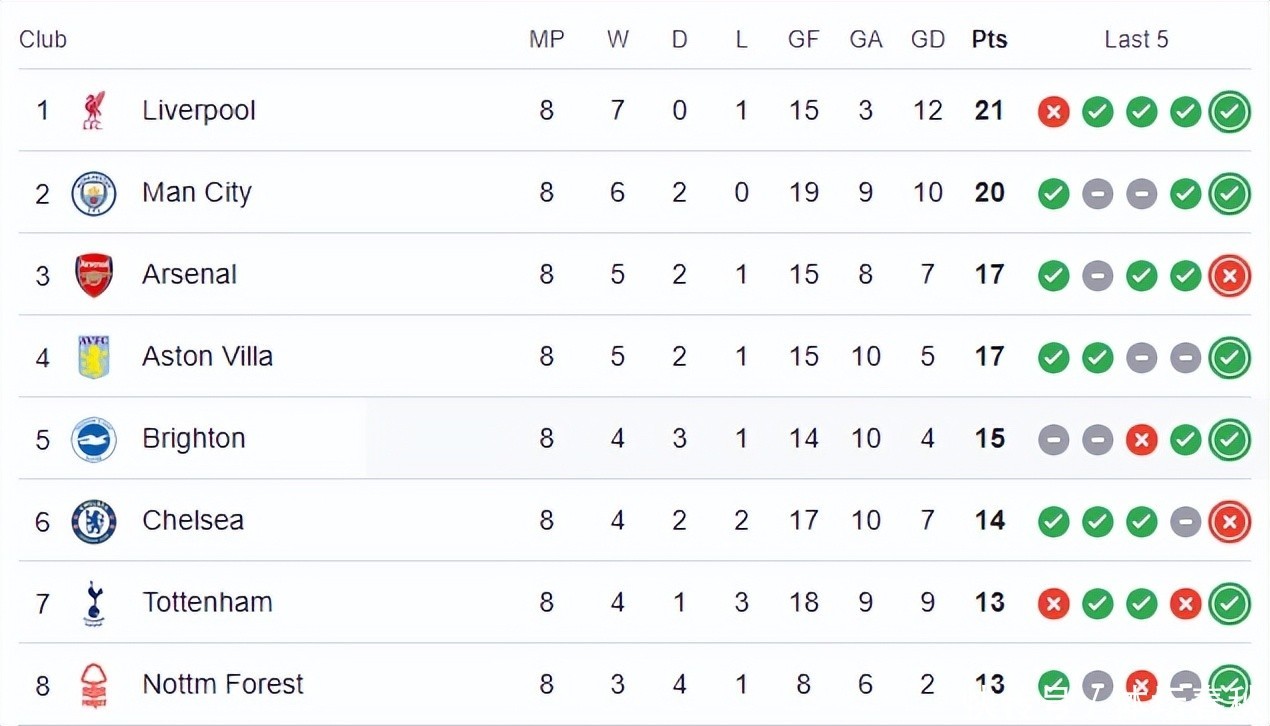1270x726 pixels.
Task: Click Brighton's red loss icon in Last 5
Action: pos(1141,439)
